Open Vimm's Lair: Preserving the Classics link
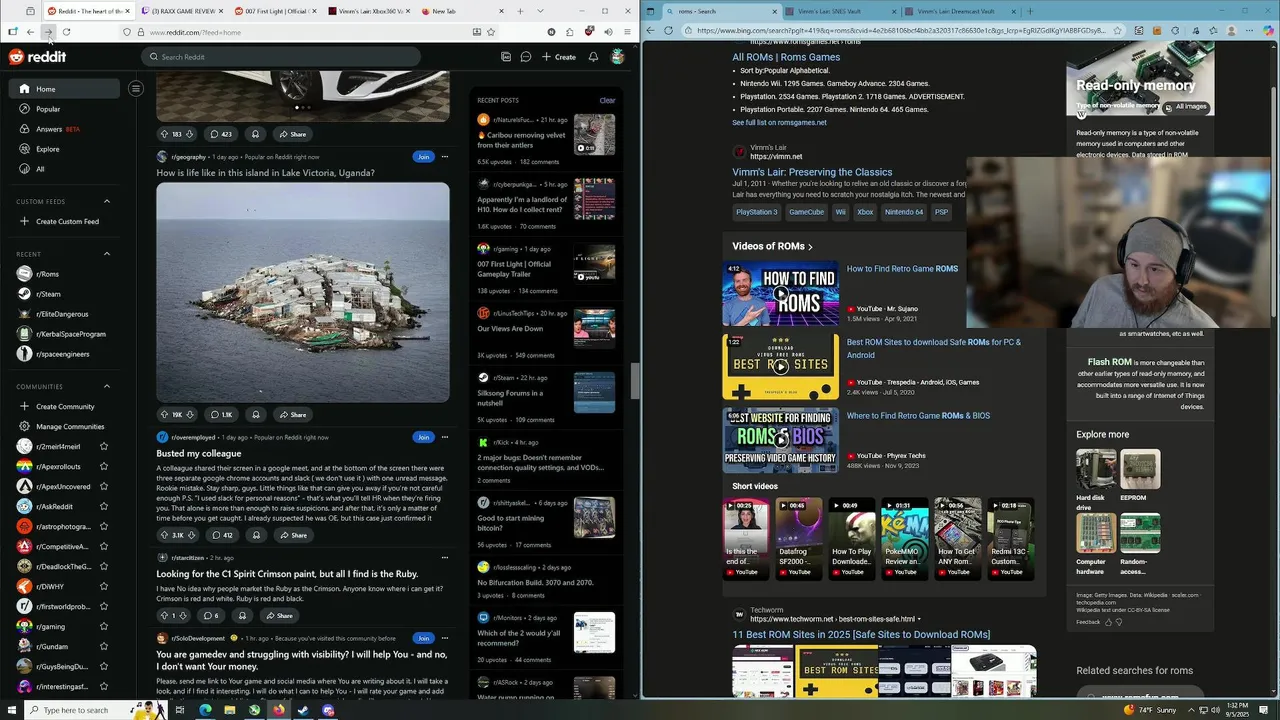Image resolution: width=1280 pixels, height=720 pixels. (x=812, y=172)
